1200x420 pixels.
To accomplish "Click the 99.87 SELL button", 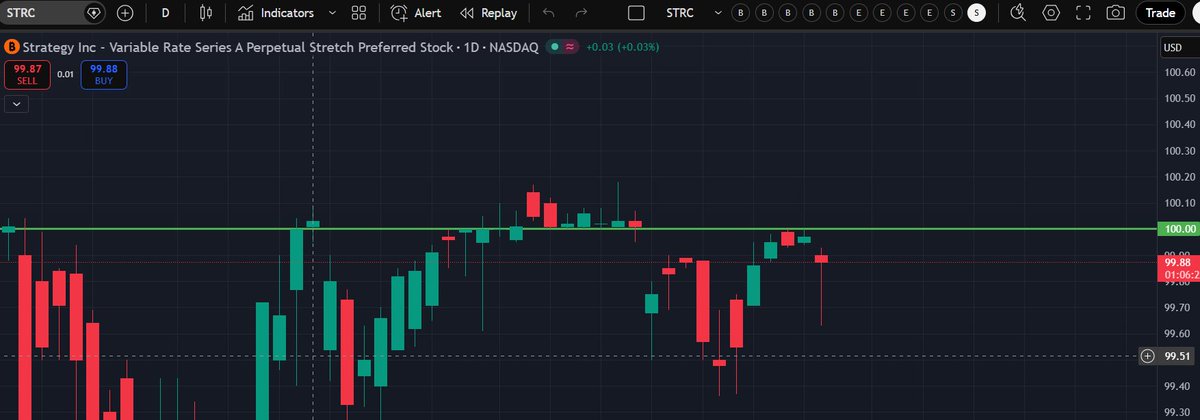I will 26,74.
